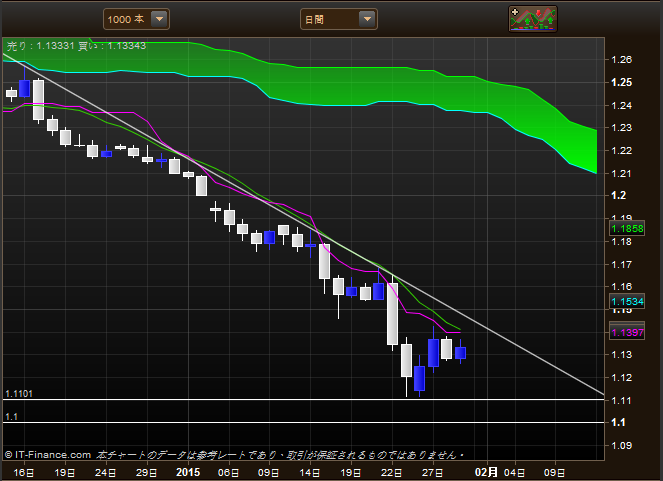The height and width of the screenshot is (481, 663).
Task: Click the 16日 date axis label
Action: tap(24, 473)
